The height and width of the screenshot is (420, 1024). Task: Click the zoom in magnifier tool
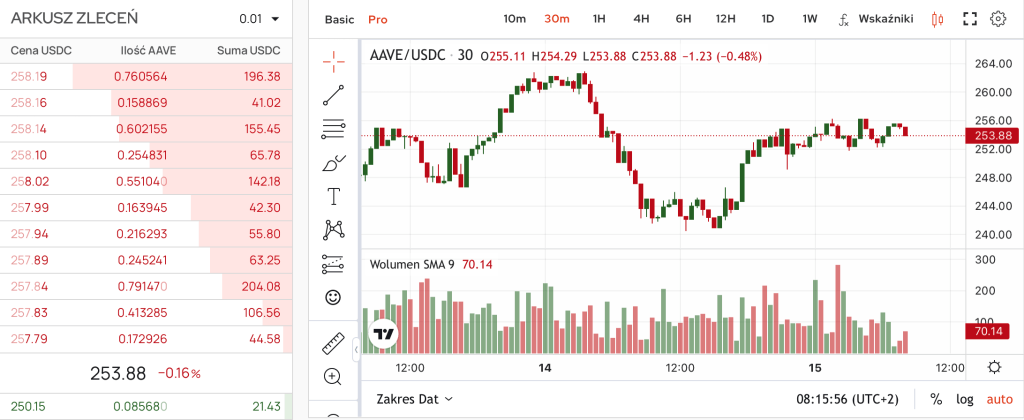333,377
